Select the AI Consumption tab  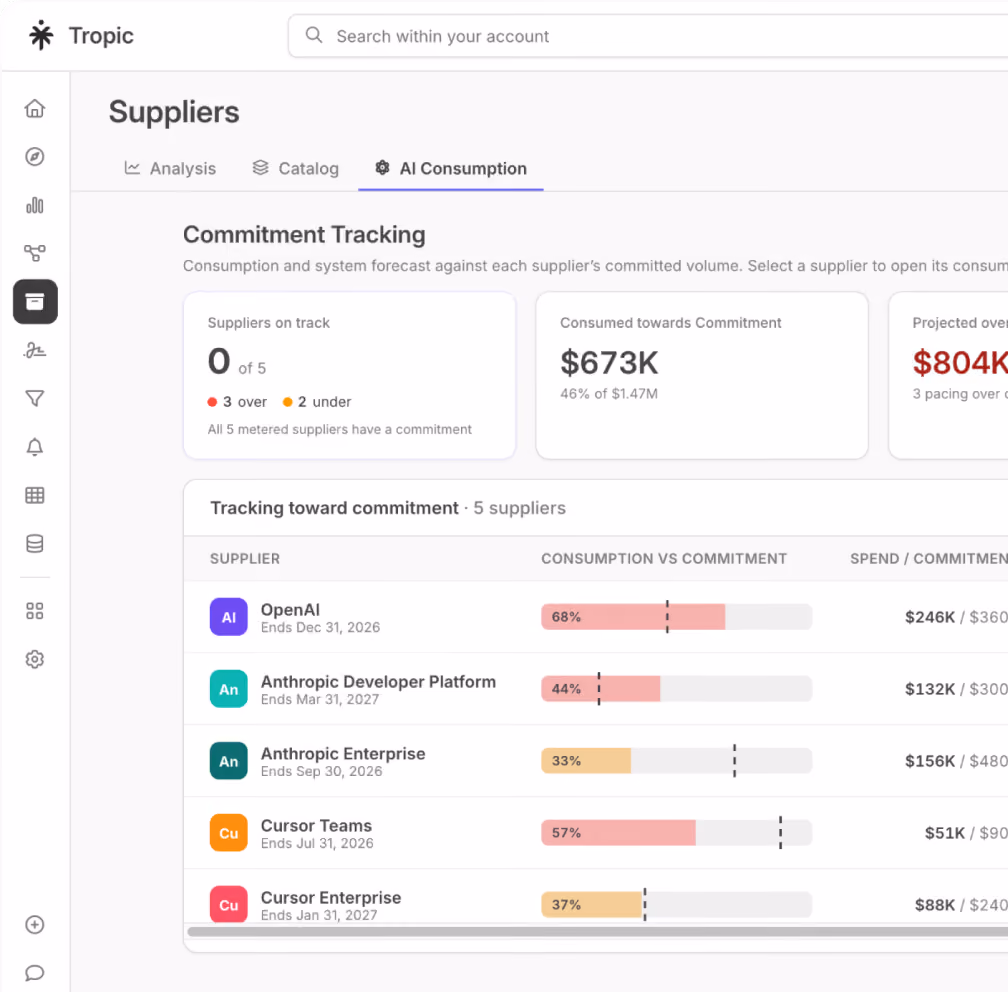point(451,168)
